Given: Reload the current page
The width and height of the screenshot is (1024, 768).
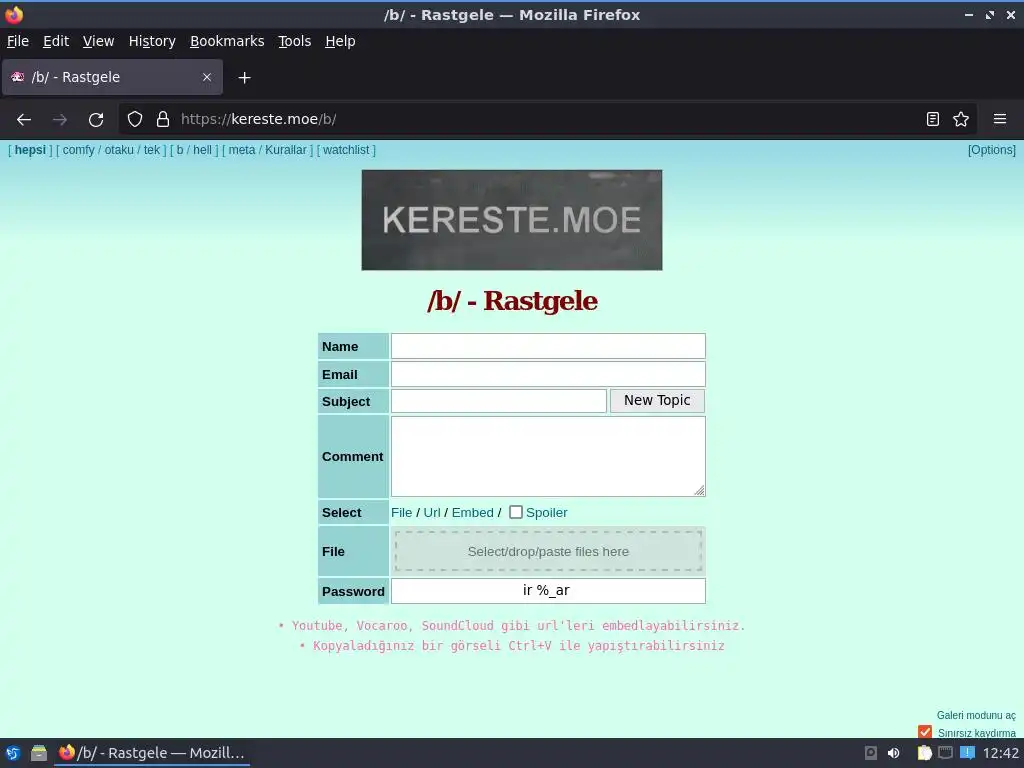Looking at the screenshot, I should click(96, 120).
